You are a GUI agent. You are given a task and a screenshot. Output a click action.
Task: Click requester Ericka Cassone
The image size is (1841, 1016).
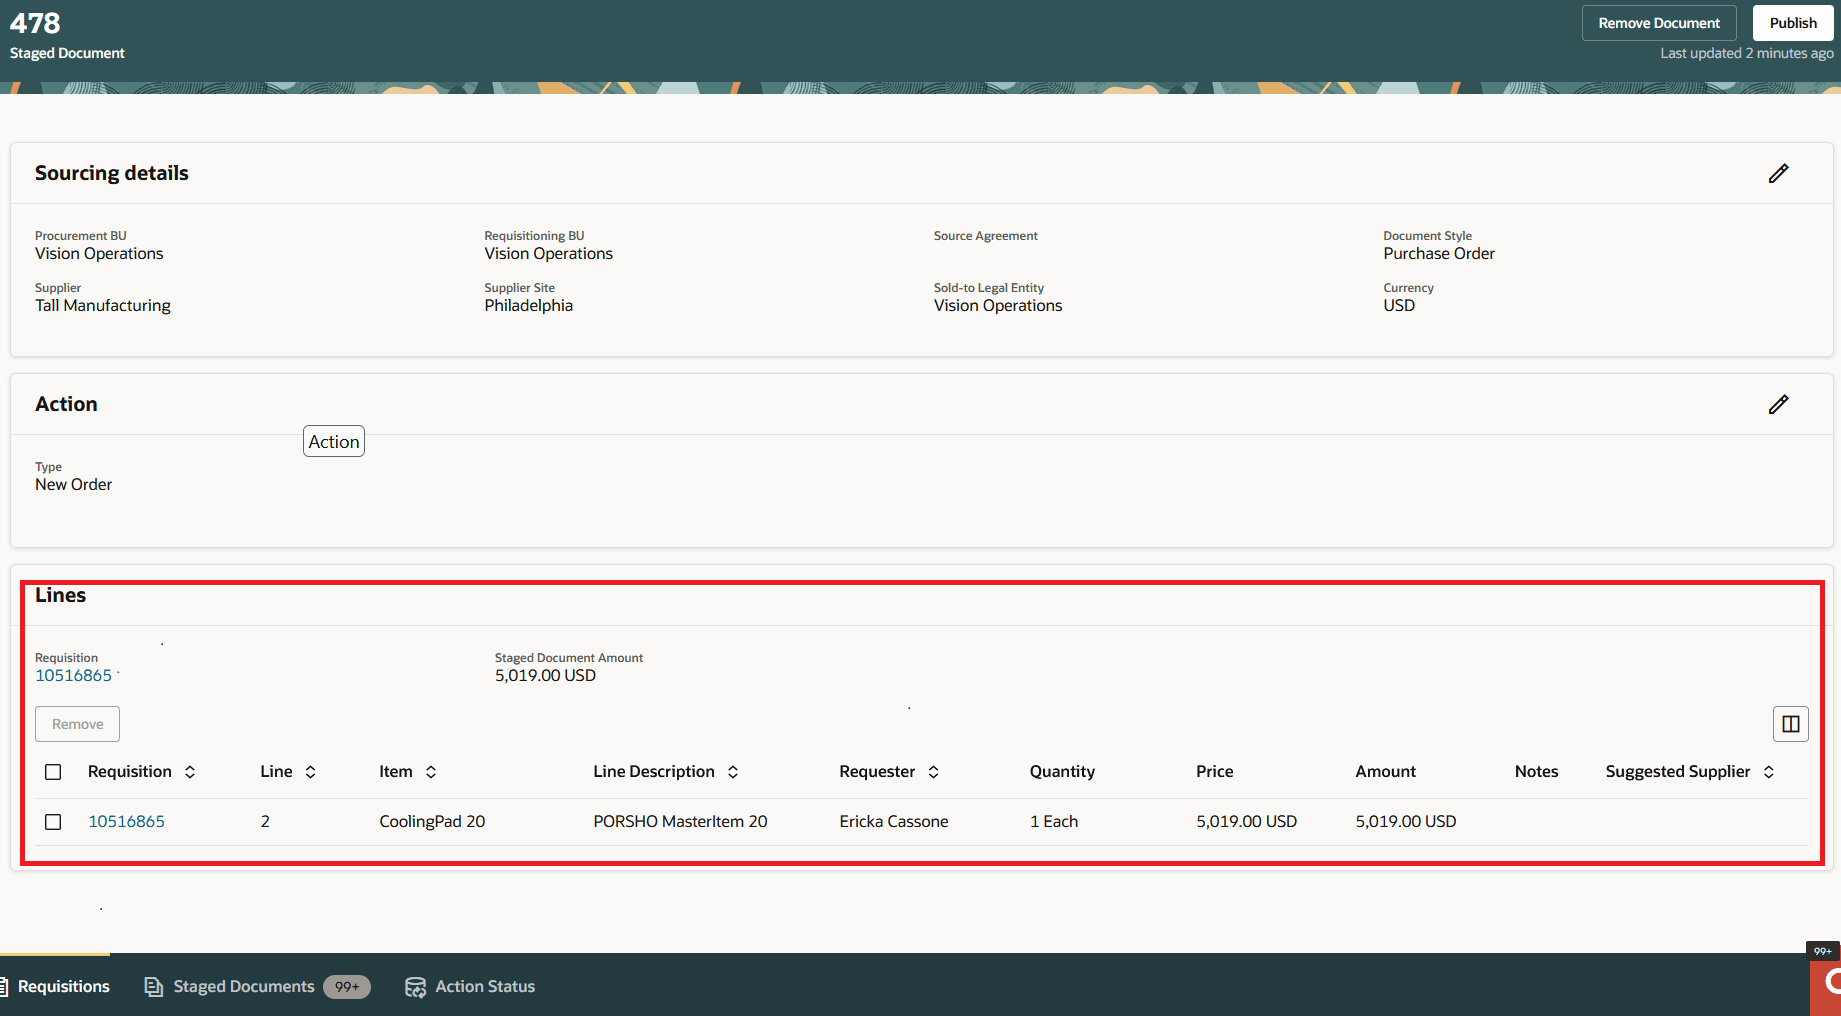894,822
